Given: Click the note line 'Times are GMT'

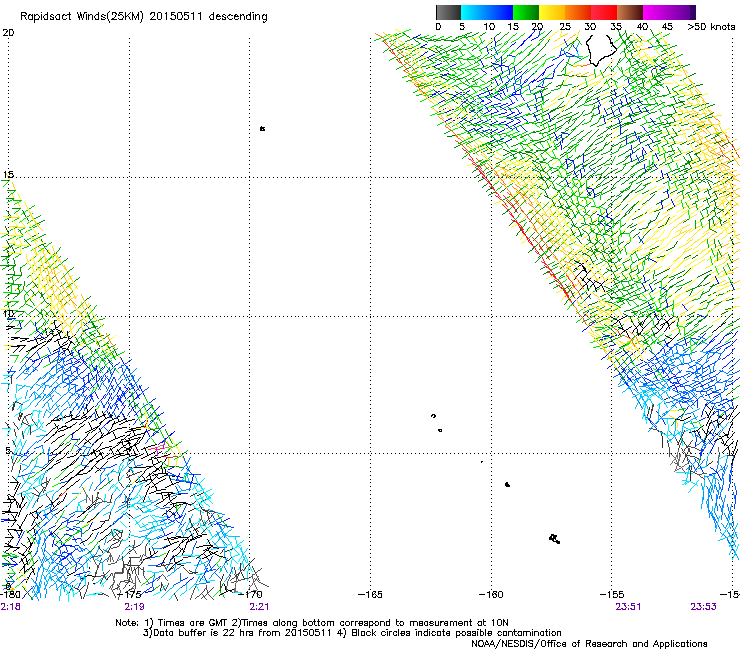Looking at the screenshot, I should 192,623.
